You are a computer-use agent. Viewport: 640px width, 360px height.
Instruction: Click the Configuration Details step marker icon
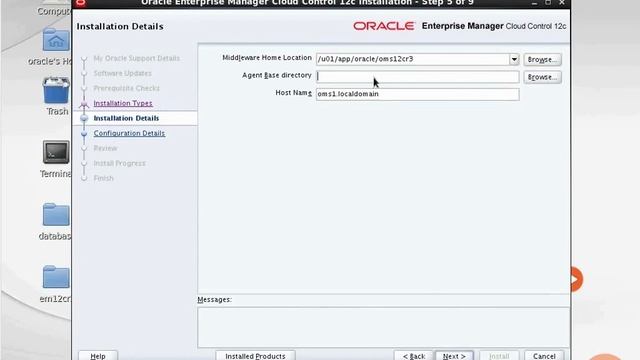[x=84, y=133]
